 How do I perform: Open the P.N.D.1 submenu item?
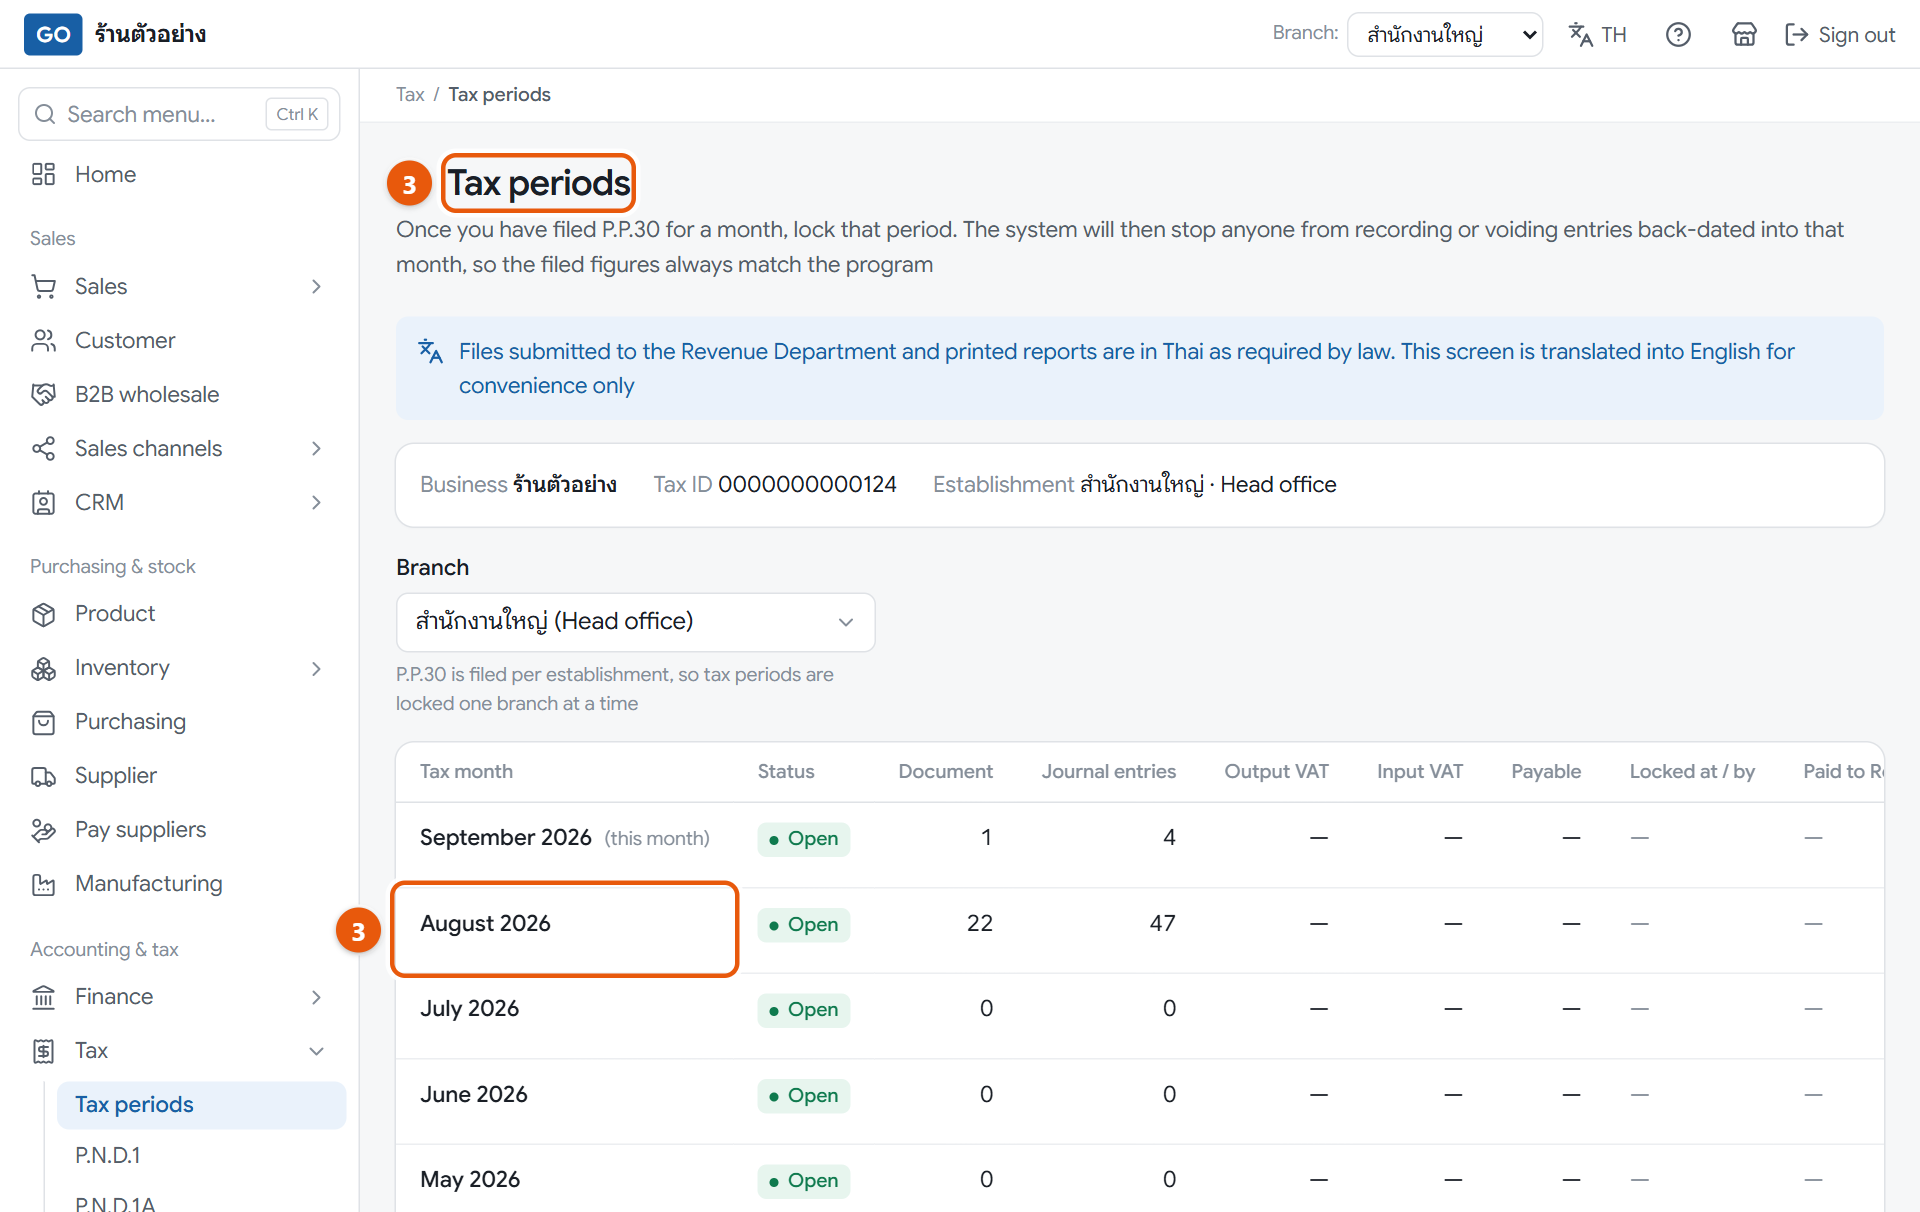point(201,1156)
